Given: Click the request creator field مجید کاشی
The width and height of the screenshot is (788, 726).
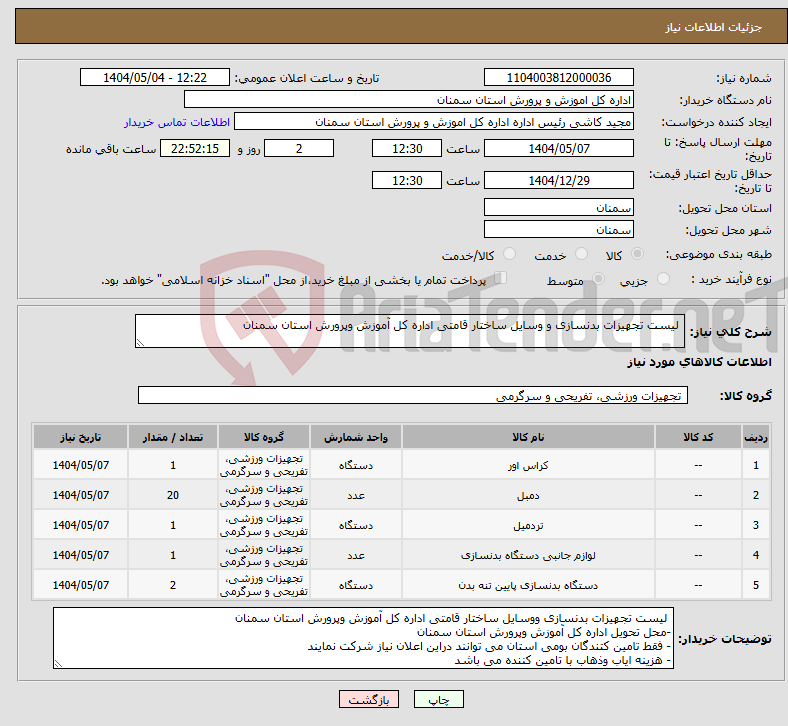Looking at the screenshot, I should click(x=434, y=122).
